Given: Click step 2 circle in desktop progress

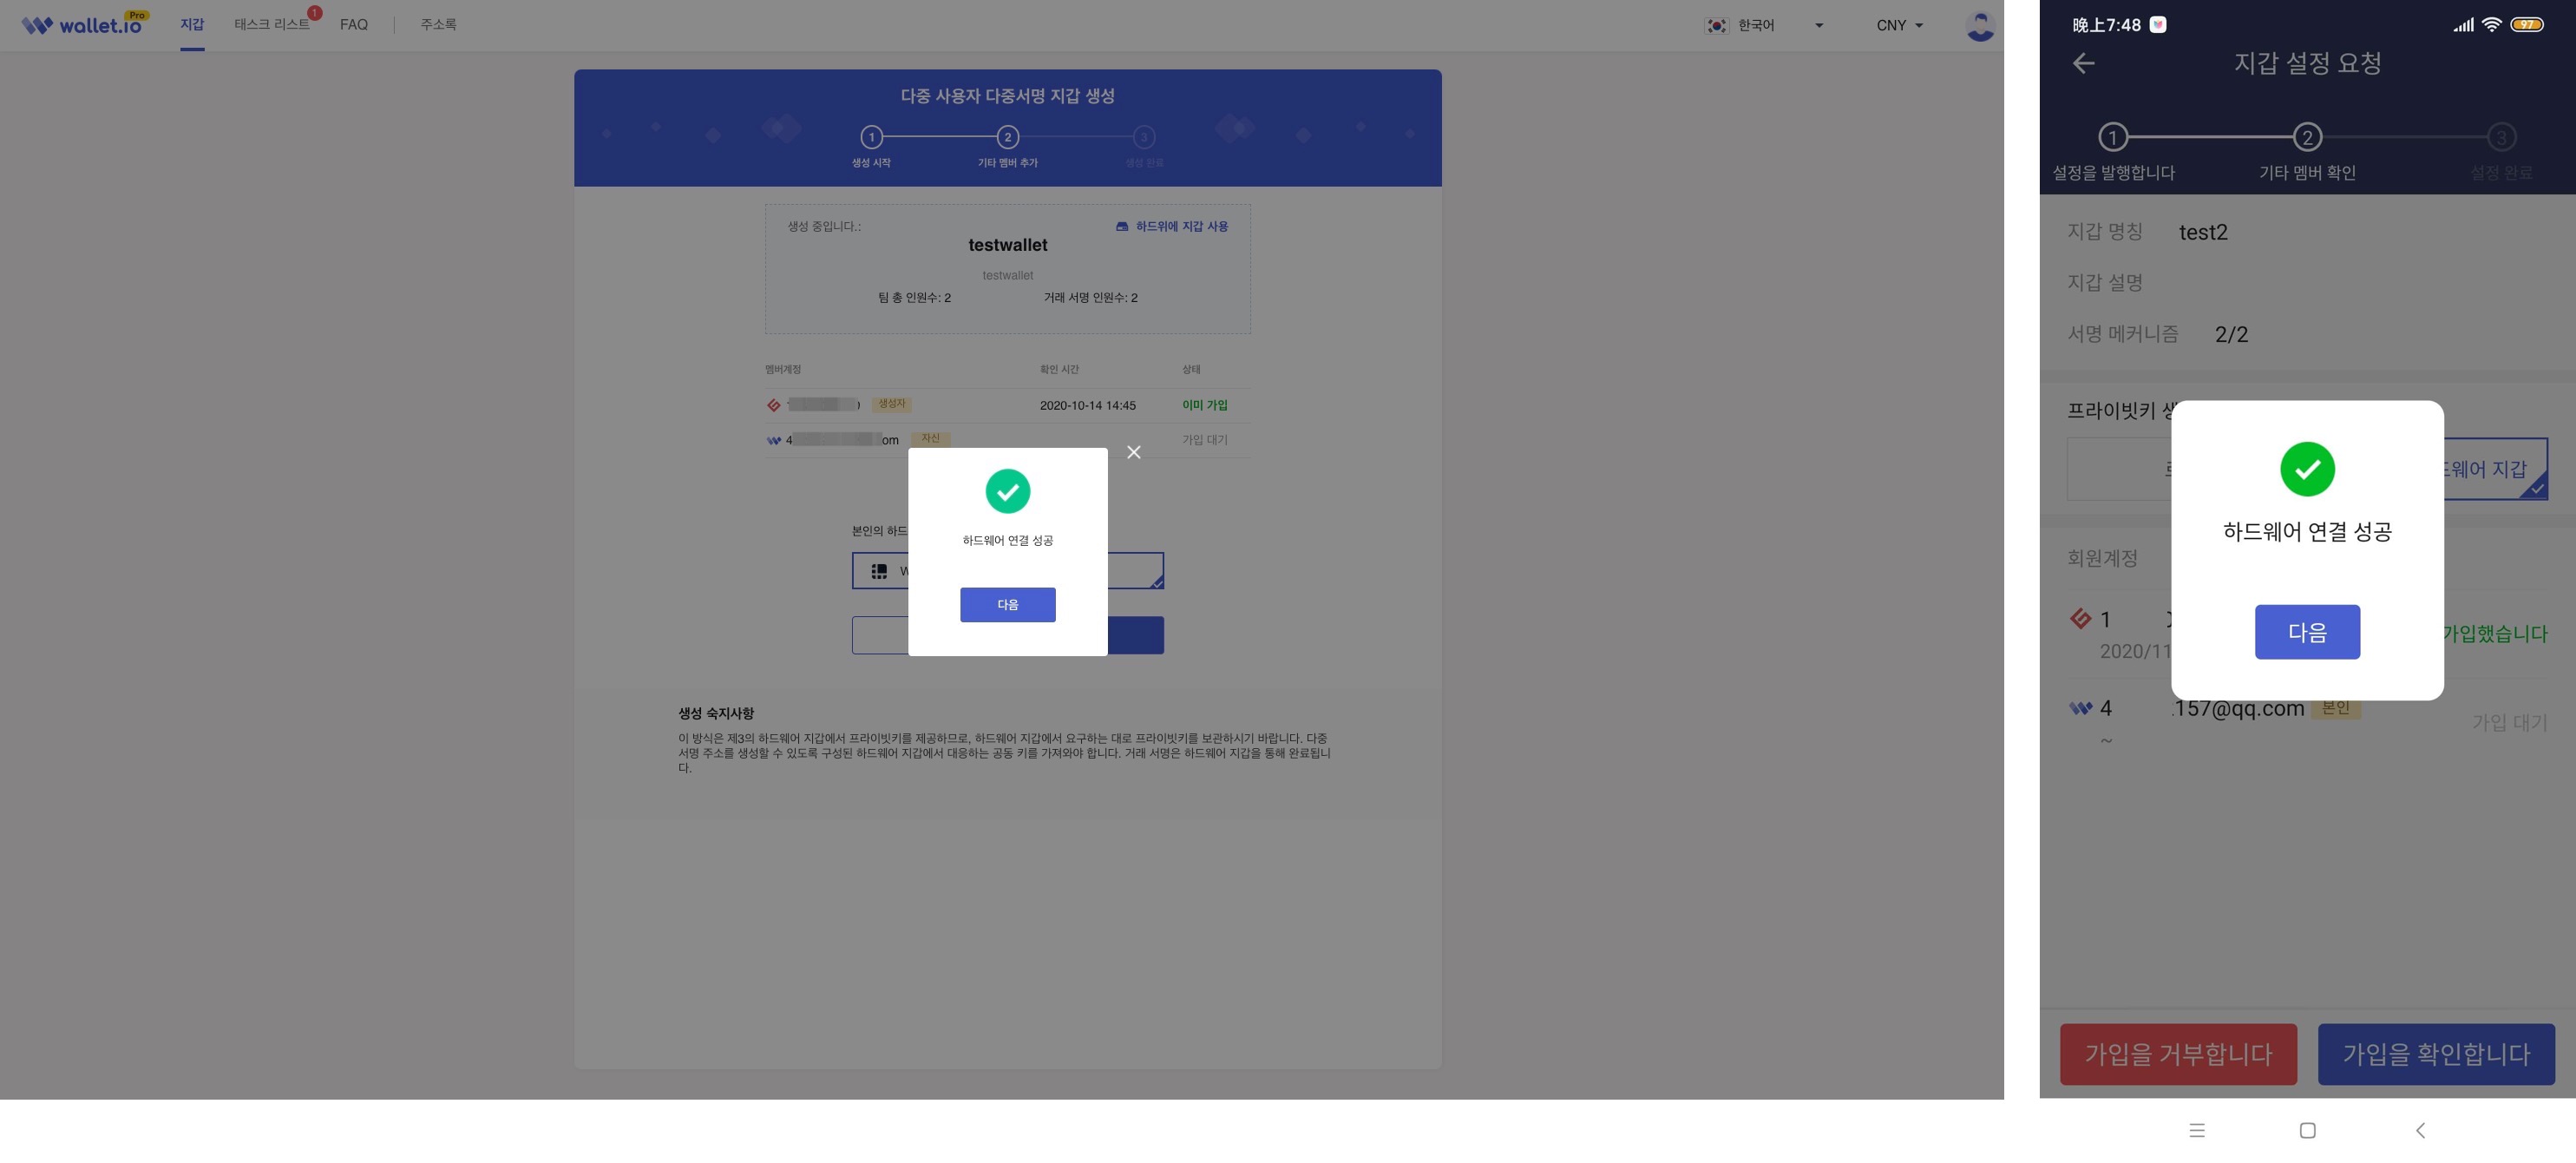Looking at the screenshot, I should tap(1007, 137).
